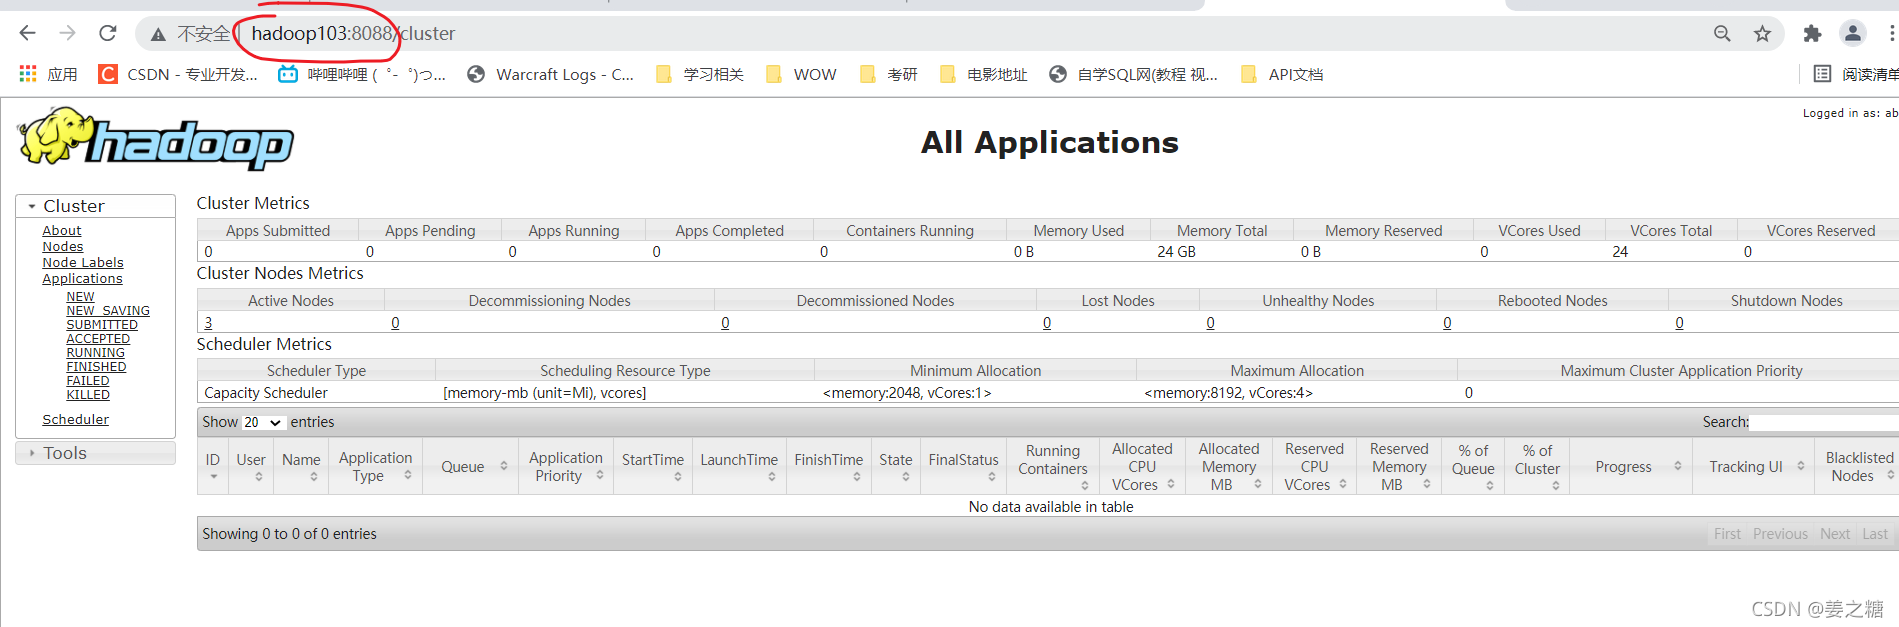Screen dimensions: 1899x627
Task: Open the 电影地址 bookmark folder
Action: pyautogui.click(x=983, y=74)
